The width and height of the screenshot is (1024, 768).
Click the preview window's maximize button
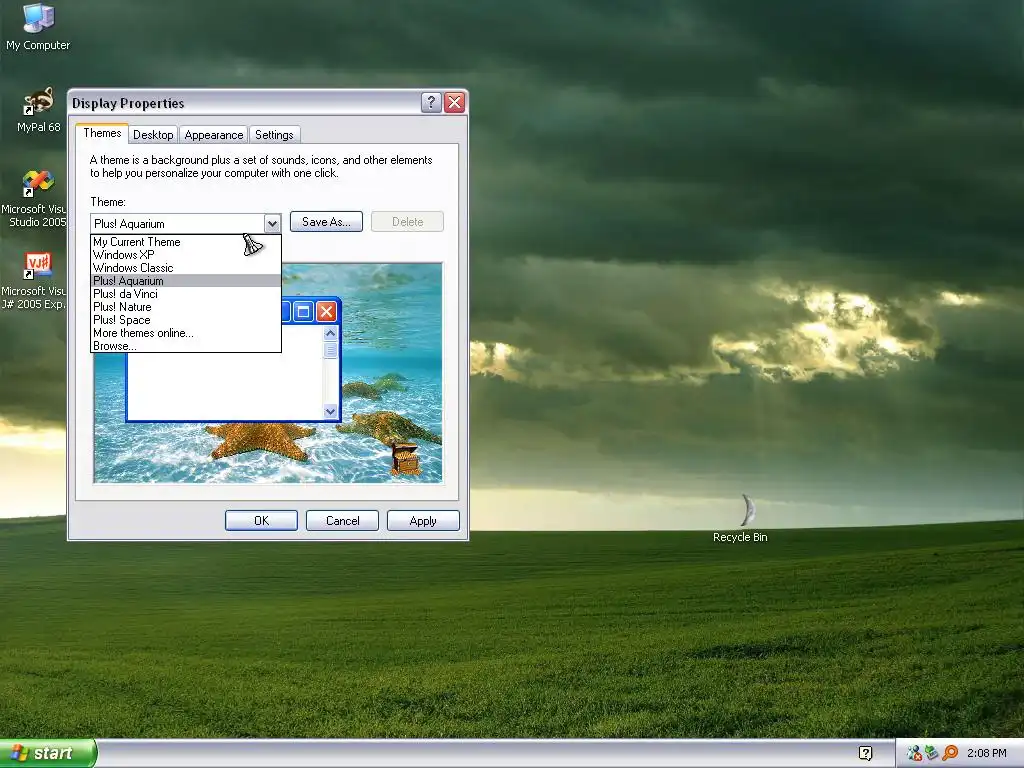303,312
